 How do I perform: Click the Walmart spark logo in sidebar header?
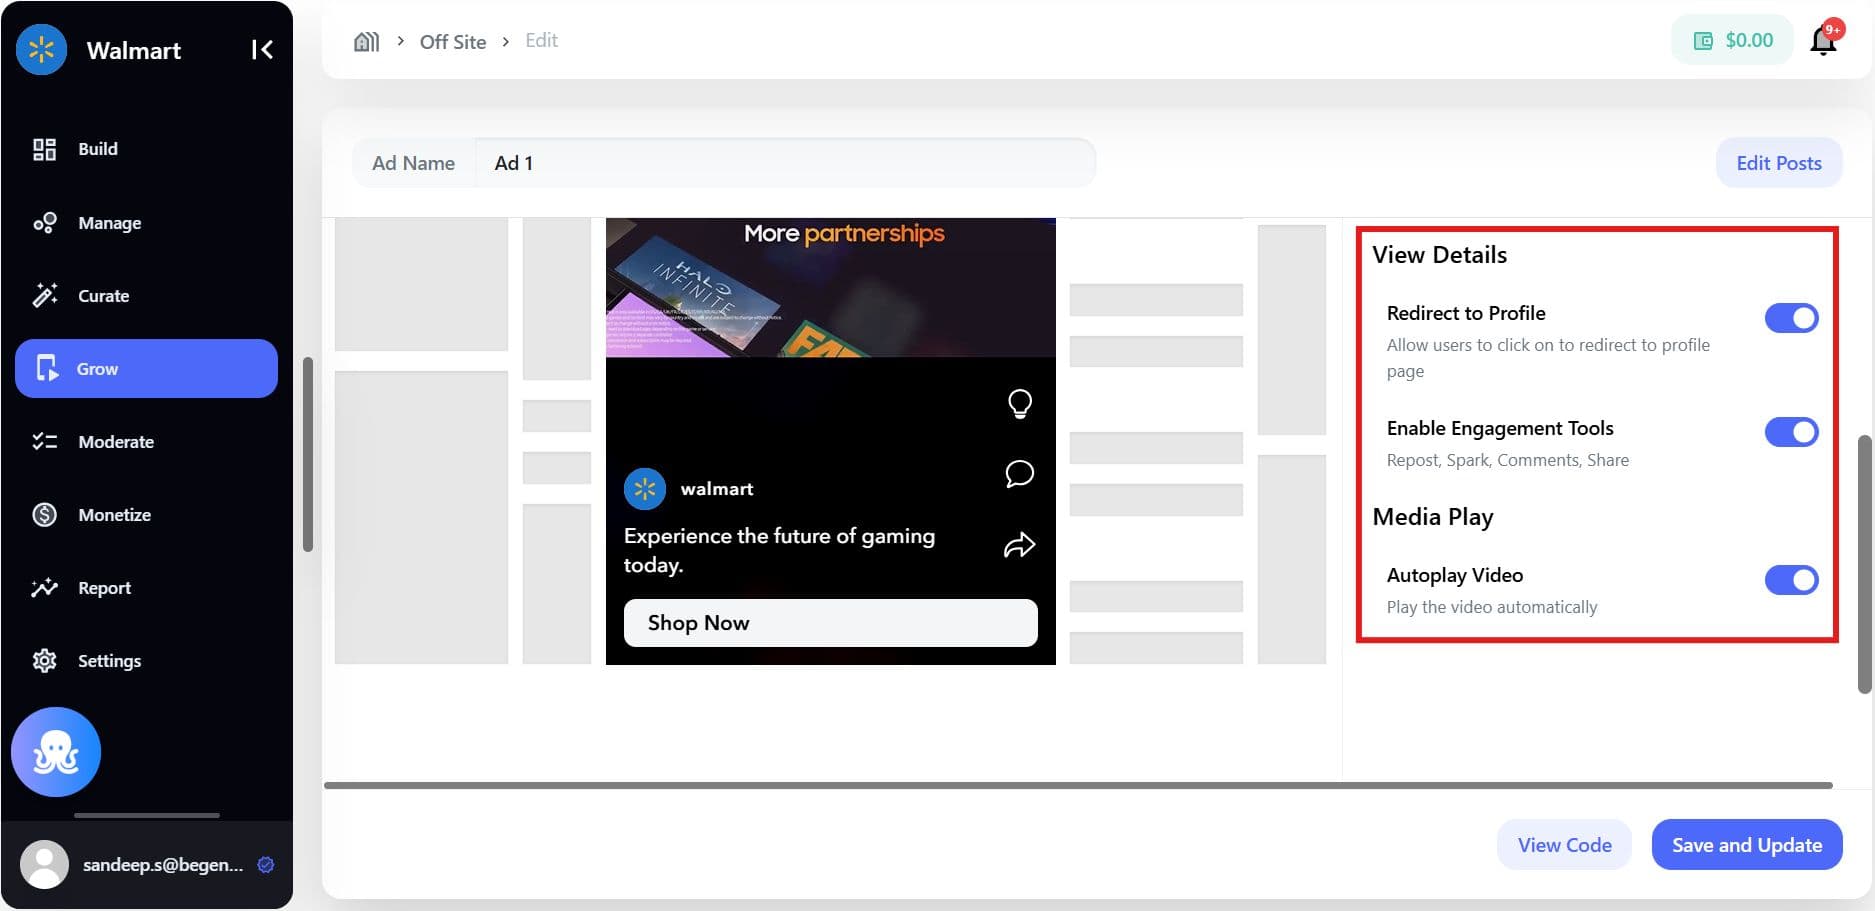click(x=42, y=49)
